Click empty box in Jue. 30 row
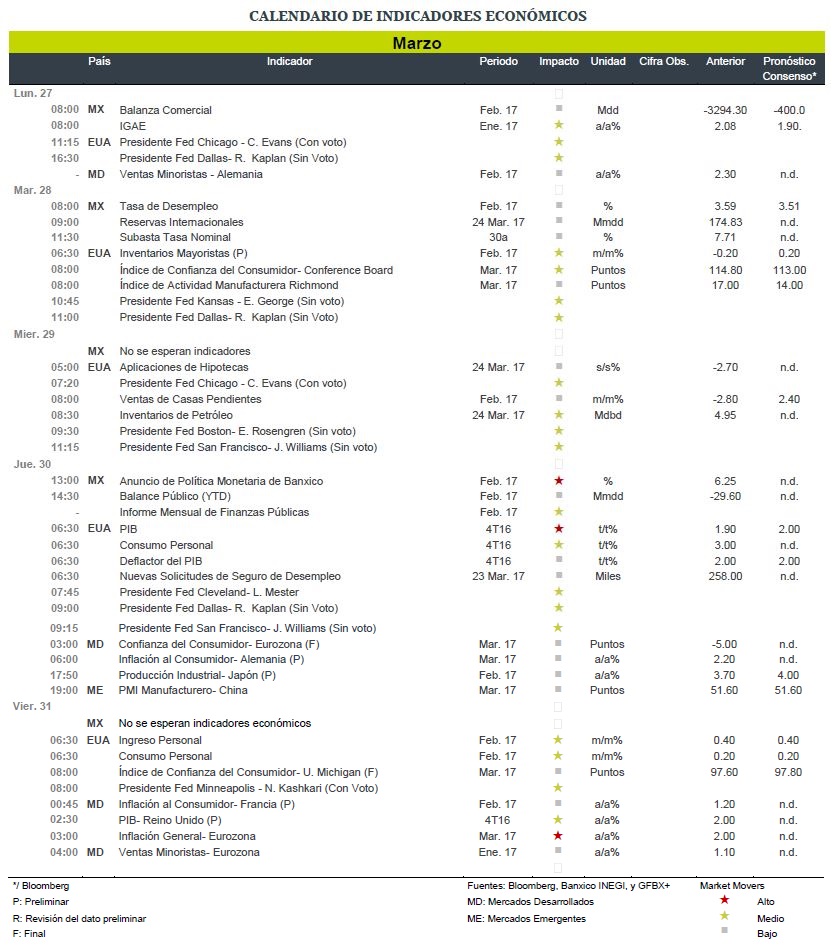Screen dimensions: 837x951 tap(559, 464)
